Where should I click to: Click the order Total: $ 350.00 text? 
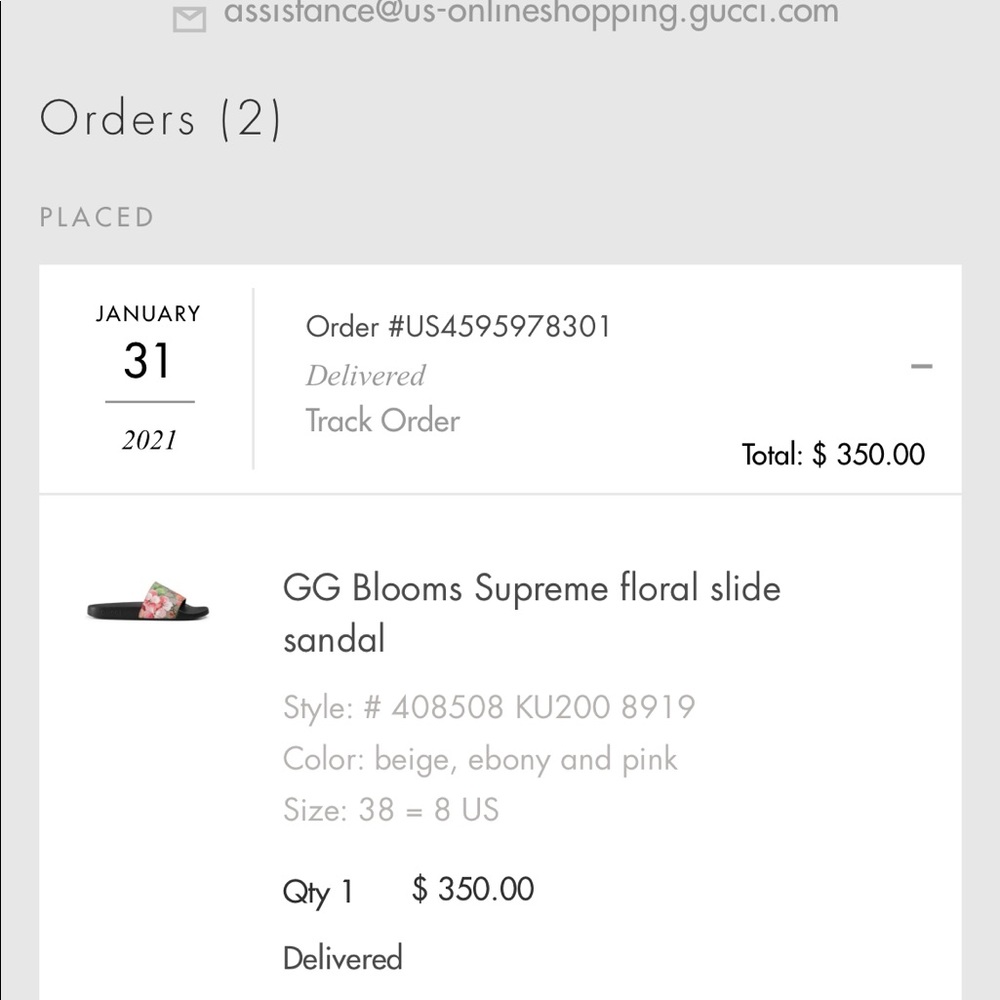coord(833,454)
